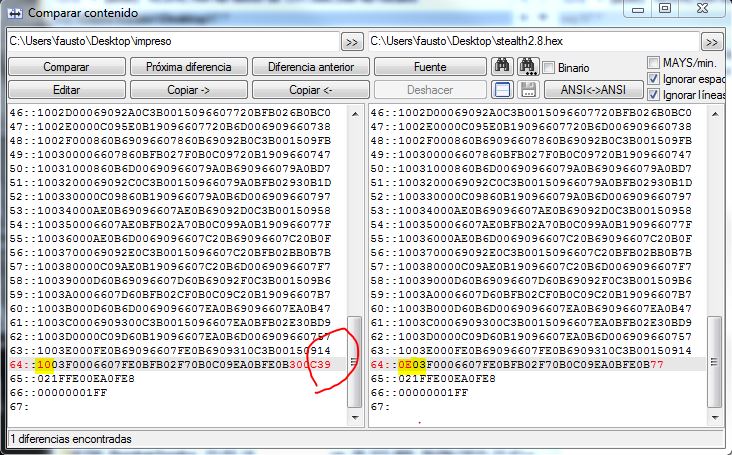Click line 65 021FFE00EA0FE8 in the left pane
The height and width of the screenshot is (455, 732).
click(72, 378)
